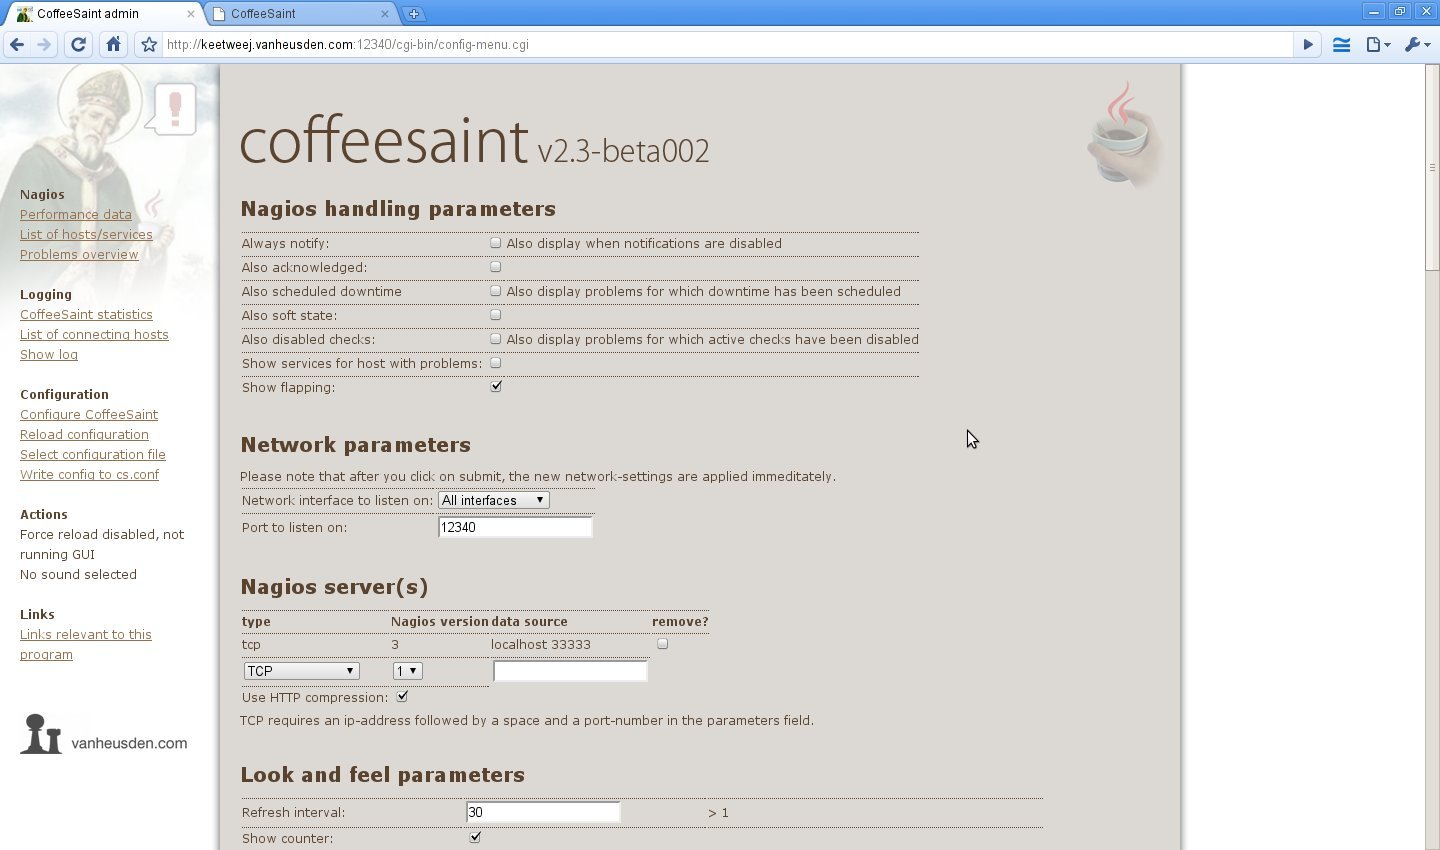This screenshot has width=1440, height=850.
Task: Enable the Also disabled checks checkbox
Action: (495, 339)
